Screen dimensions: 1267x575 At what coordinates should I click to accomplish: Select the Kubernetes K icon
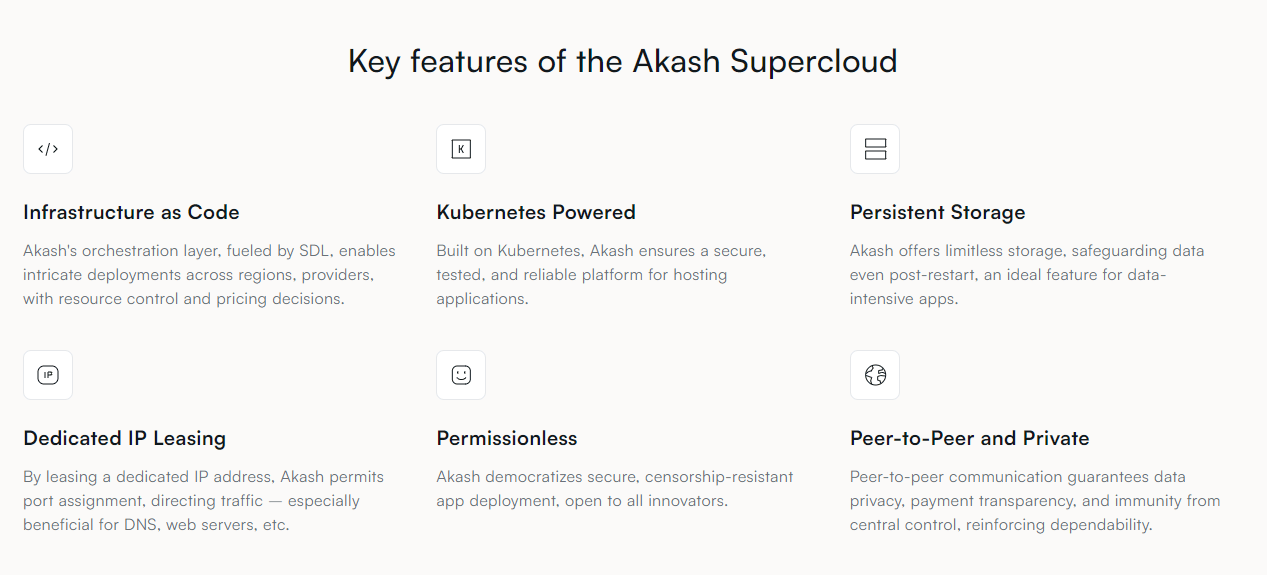click(x=461, y=149)
